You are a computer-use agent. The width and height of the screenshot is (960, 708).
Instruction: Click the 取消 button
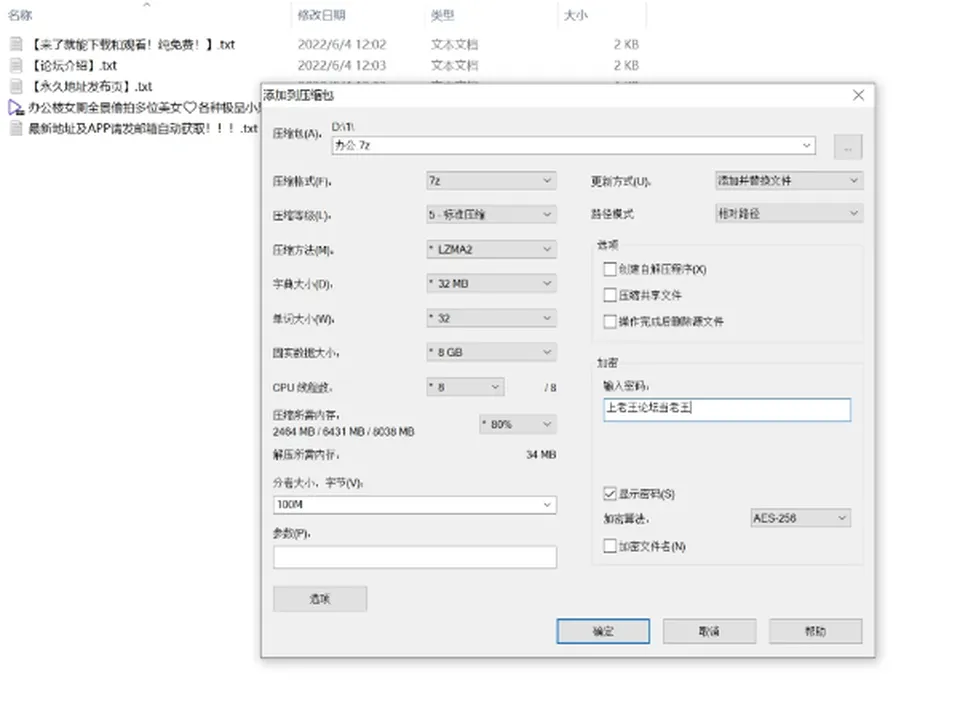click(x=709, y=631)
